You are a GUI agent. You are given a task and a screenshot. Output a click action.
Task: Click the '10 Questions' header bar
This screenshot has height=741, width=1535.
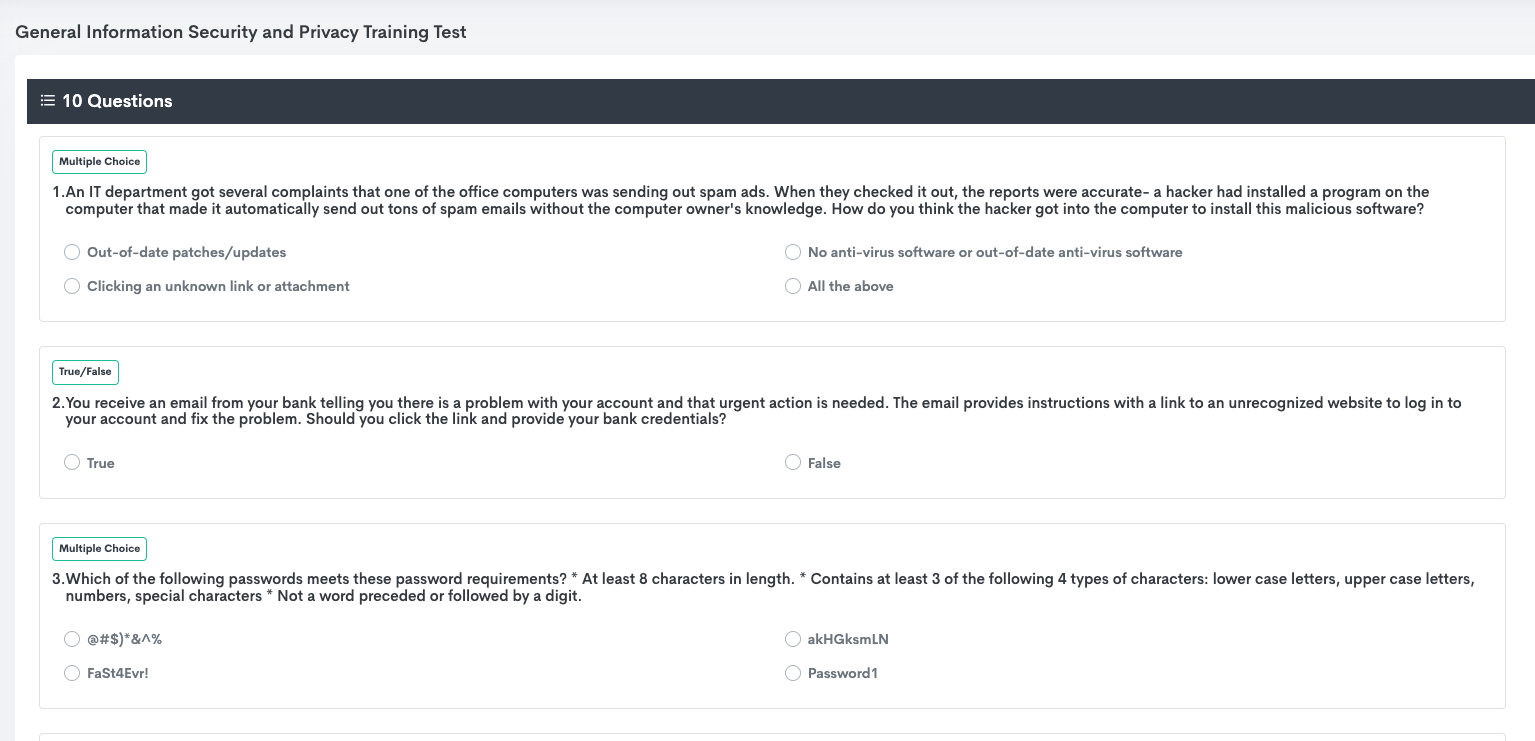pos(781,101)
